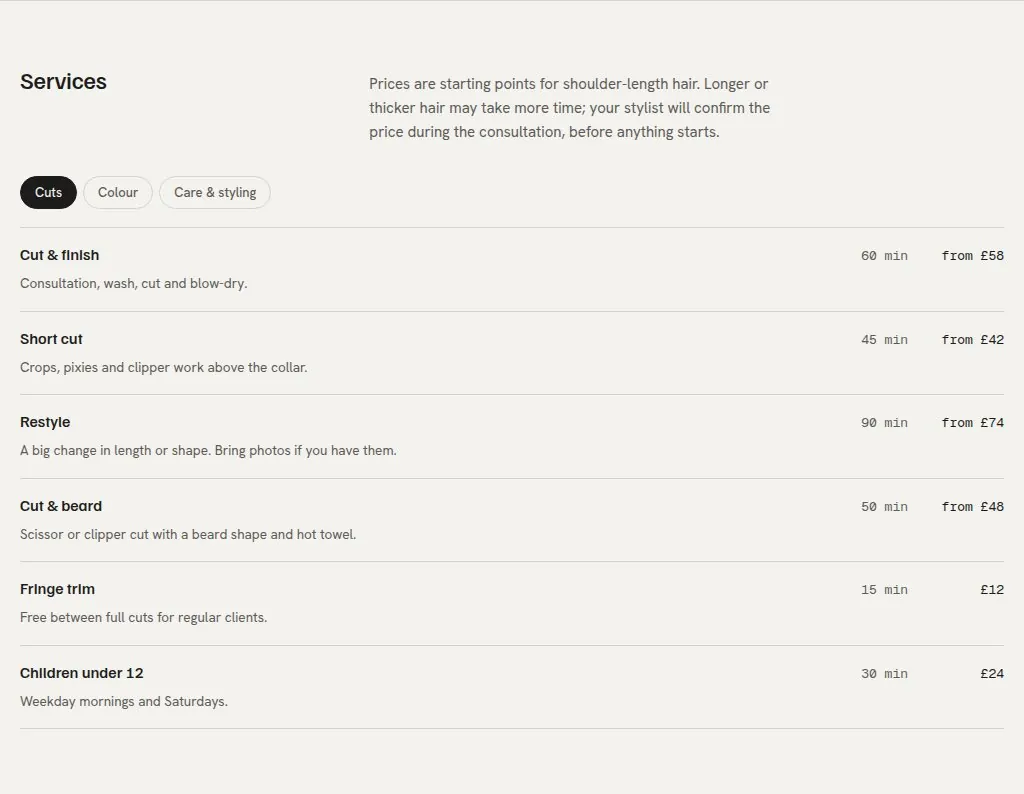Switch to the Colour tab
Image resolution: width=1024 pixels, height=794 pixels.
[x=118, y=193]
